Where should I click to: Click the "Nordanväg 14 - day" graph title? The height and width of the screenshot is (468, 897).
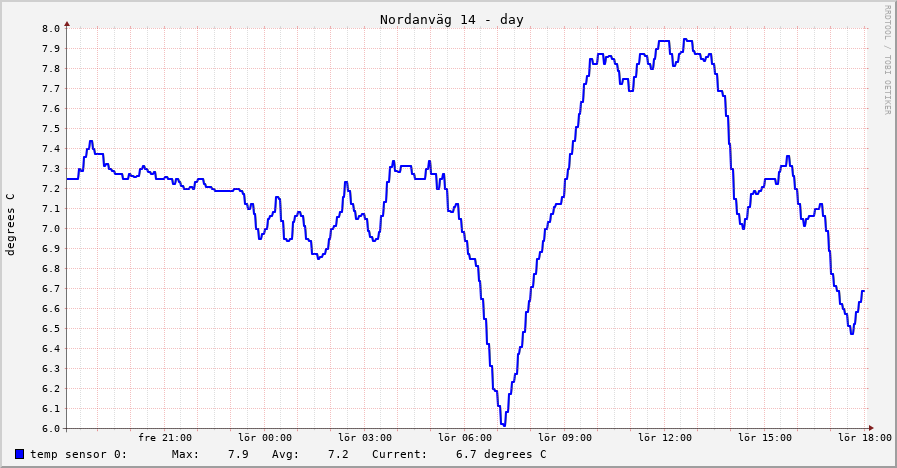pyautogui.click(x=451, y=20)
